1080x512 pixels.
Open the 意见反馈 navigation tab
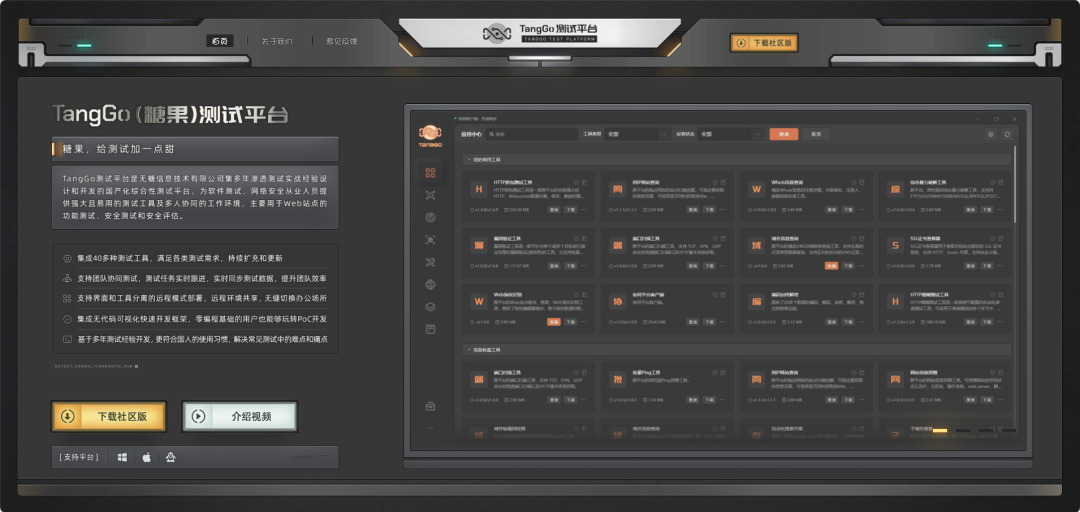pyautogui.click(x=342, y=41)
